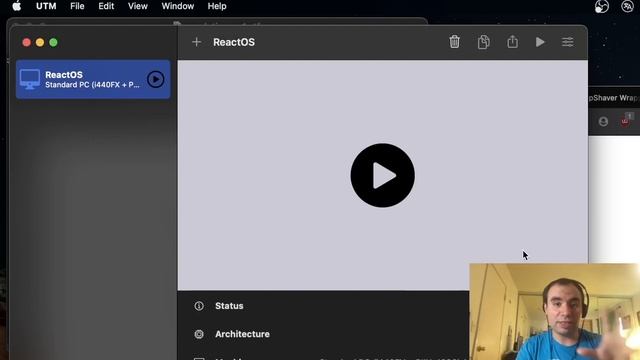Run the VM from the toolbar play icon

tap(540, 42)
